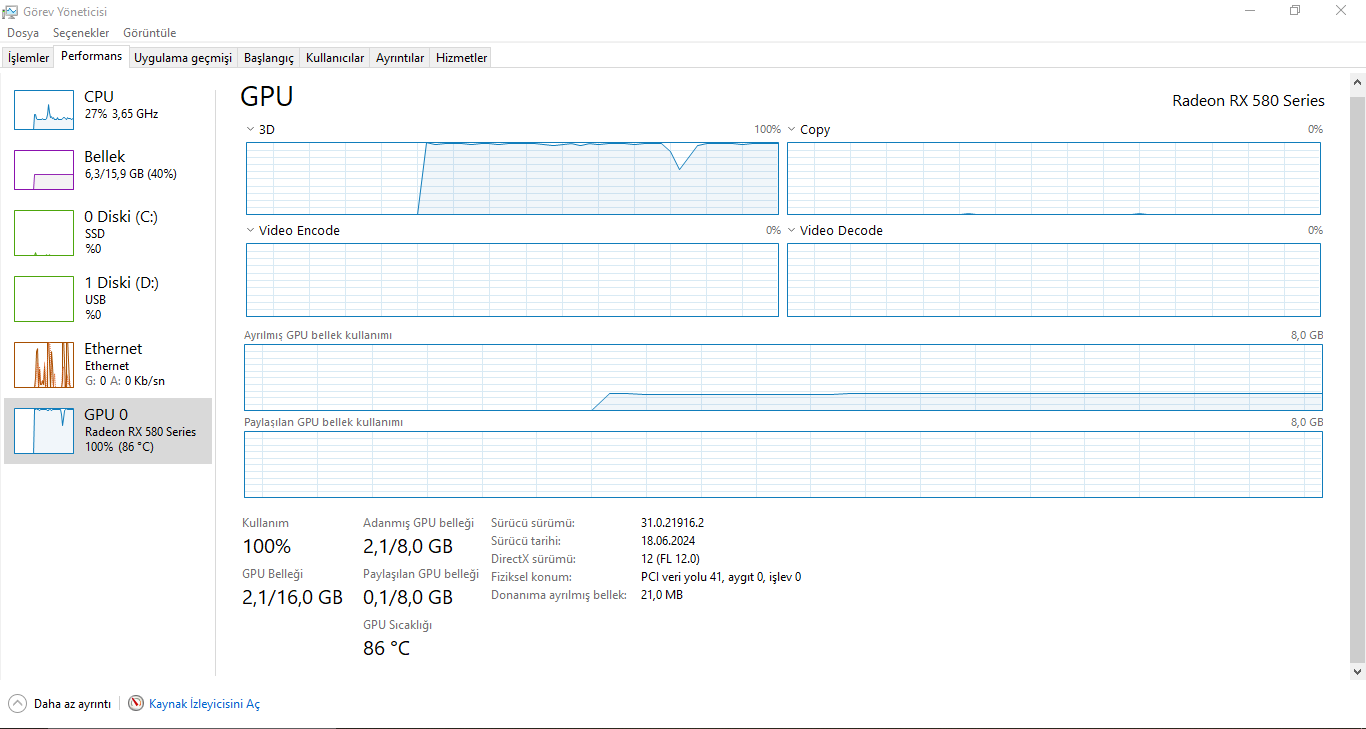Viewport: 1366px width, 729px height.
Task: Click the Sürücü sürümü label
Action: (x=533, y=523)
